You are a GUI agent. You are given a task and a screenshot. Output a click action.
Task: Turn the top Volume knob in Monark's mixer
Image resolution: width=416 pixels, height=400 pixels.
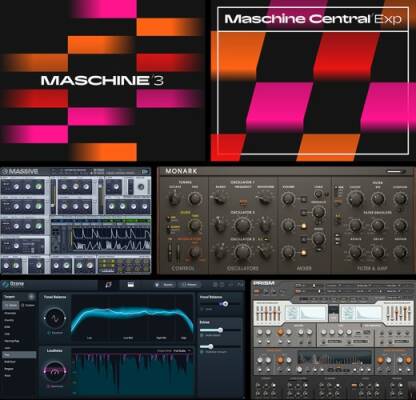287,199
